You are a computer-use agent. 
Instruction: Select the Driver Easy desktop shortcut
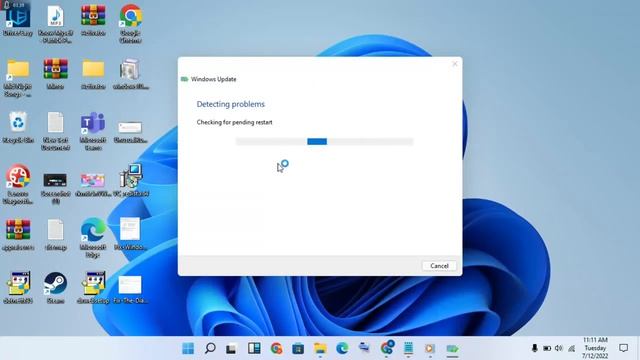[18, 20]
